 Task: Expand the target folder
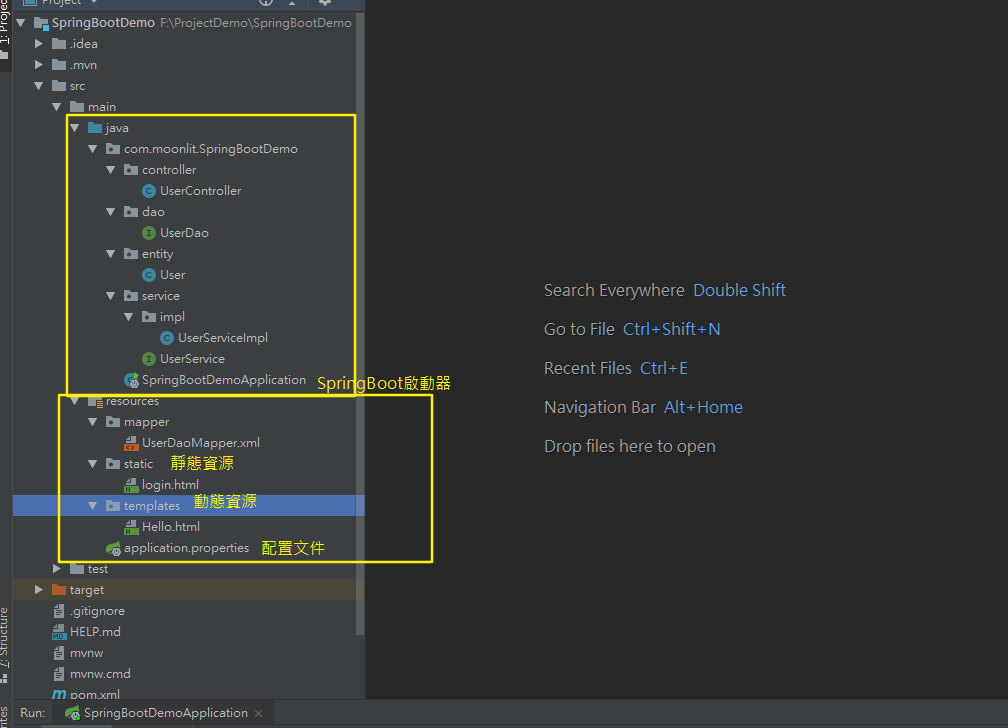pos(39,590)
